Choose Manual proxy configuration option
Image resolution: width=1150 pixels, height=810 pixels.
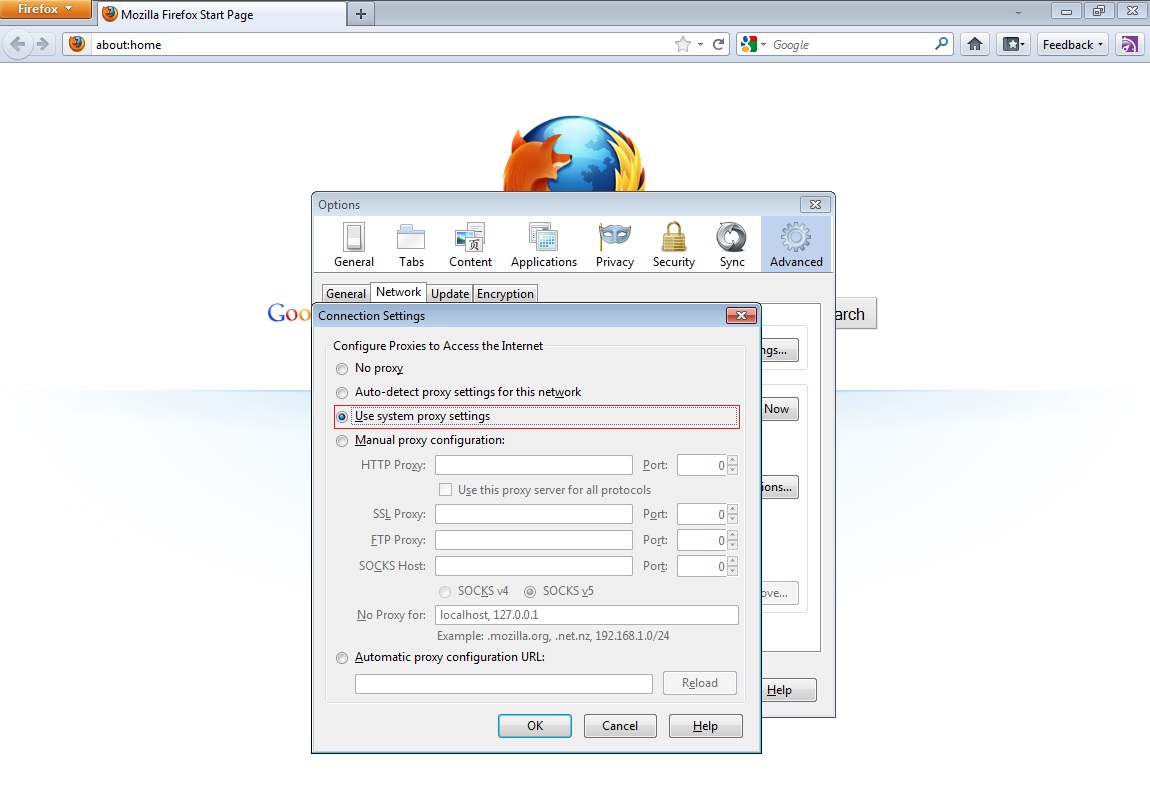[x=342, y=441]
